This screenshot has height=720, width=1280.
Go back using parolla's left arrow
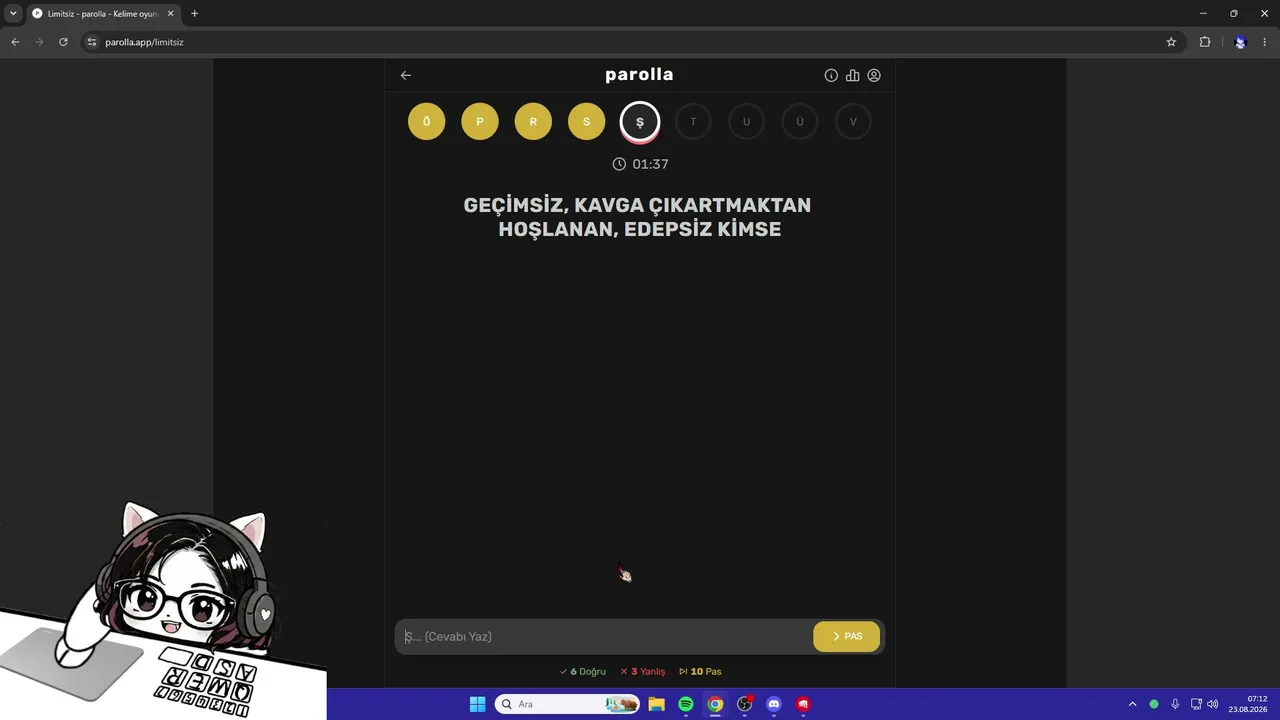pos(405,75)
